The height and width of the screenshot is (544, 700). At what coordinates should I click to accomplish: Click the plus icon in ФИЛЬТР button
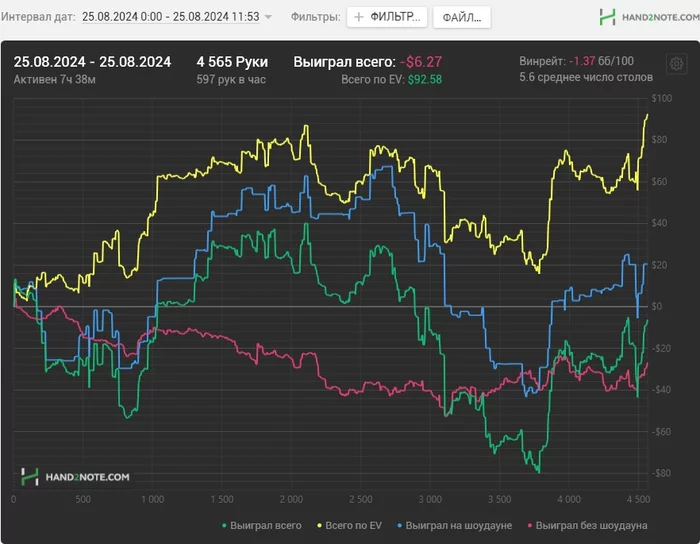358,17
